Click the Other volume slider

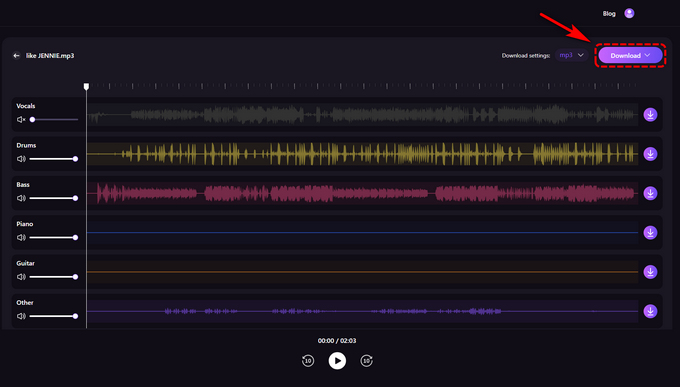coord(54,316)
